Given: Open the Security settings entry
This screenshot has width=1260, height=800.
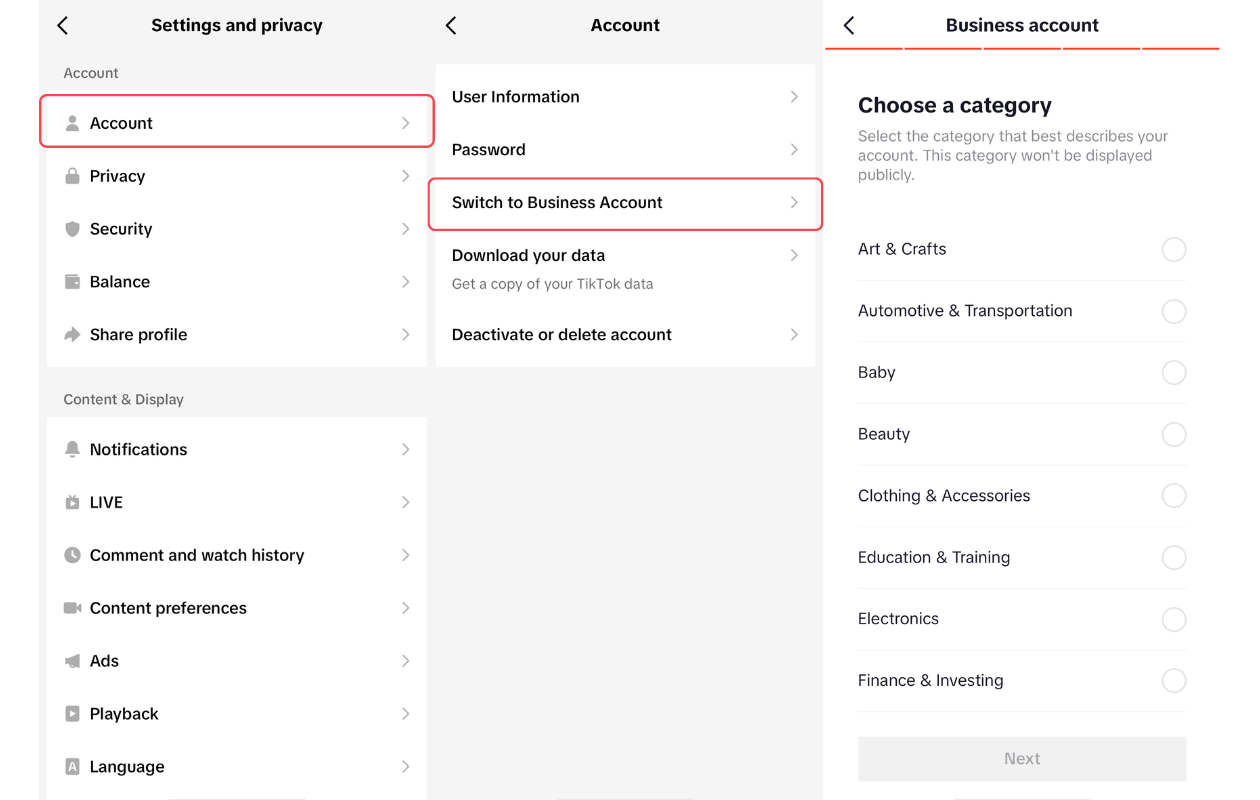Looking at the screenshot, I should (237, 229).
